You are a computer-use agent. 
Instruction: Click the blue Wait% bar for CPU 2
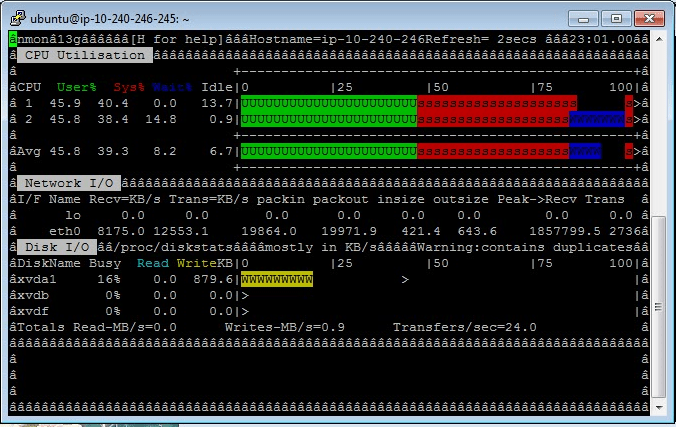coord(599,119)
